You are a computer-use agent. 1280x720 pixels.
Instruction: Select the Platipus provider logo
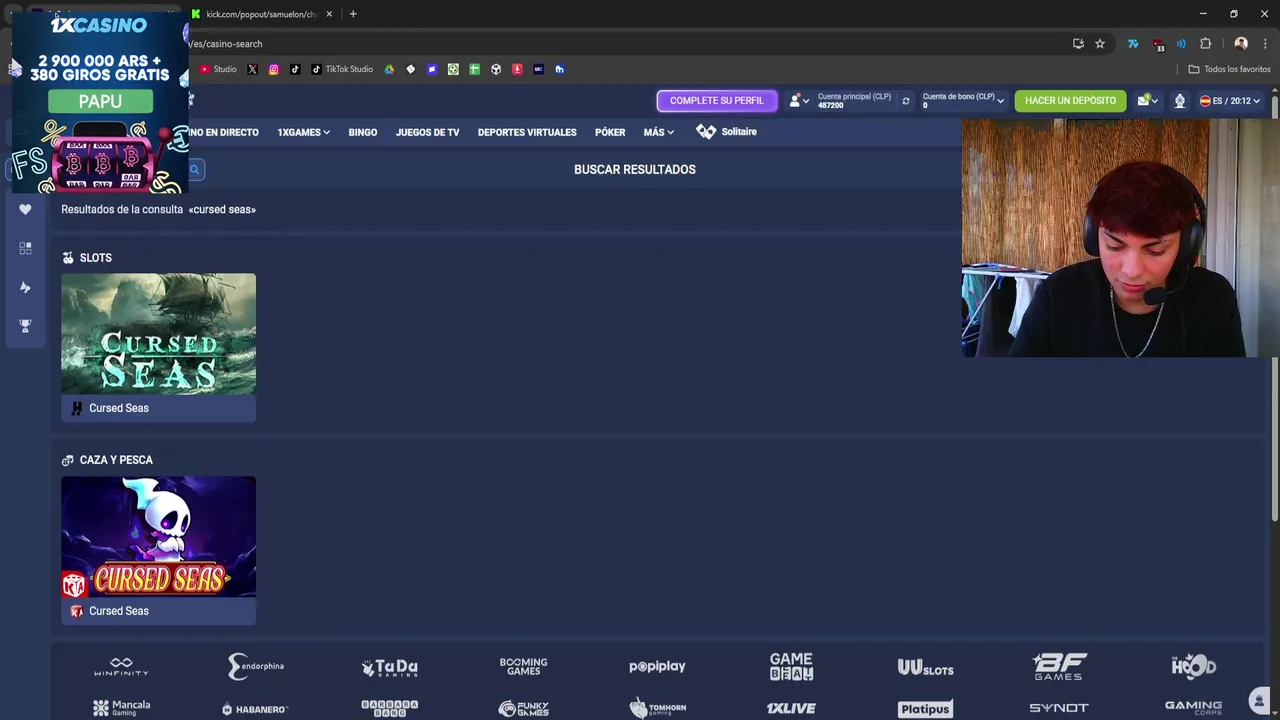(x=925, y=709)
